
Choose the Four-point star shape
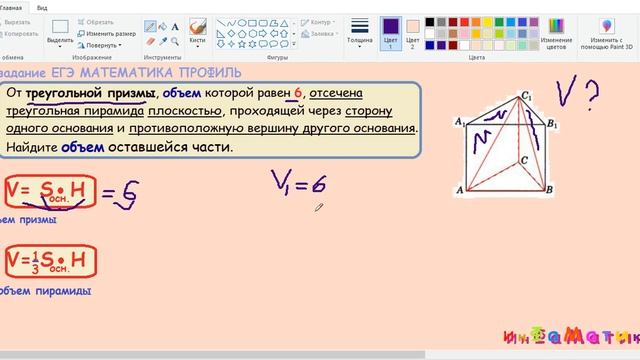[231, 44]
